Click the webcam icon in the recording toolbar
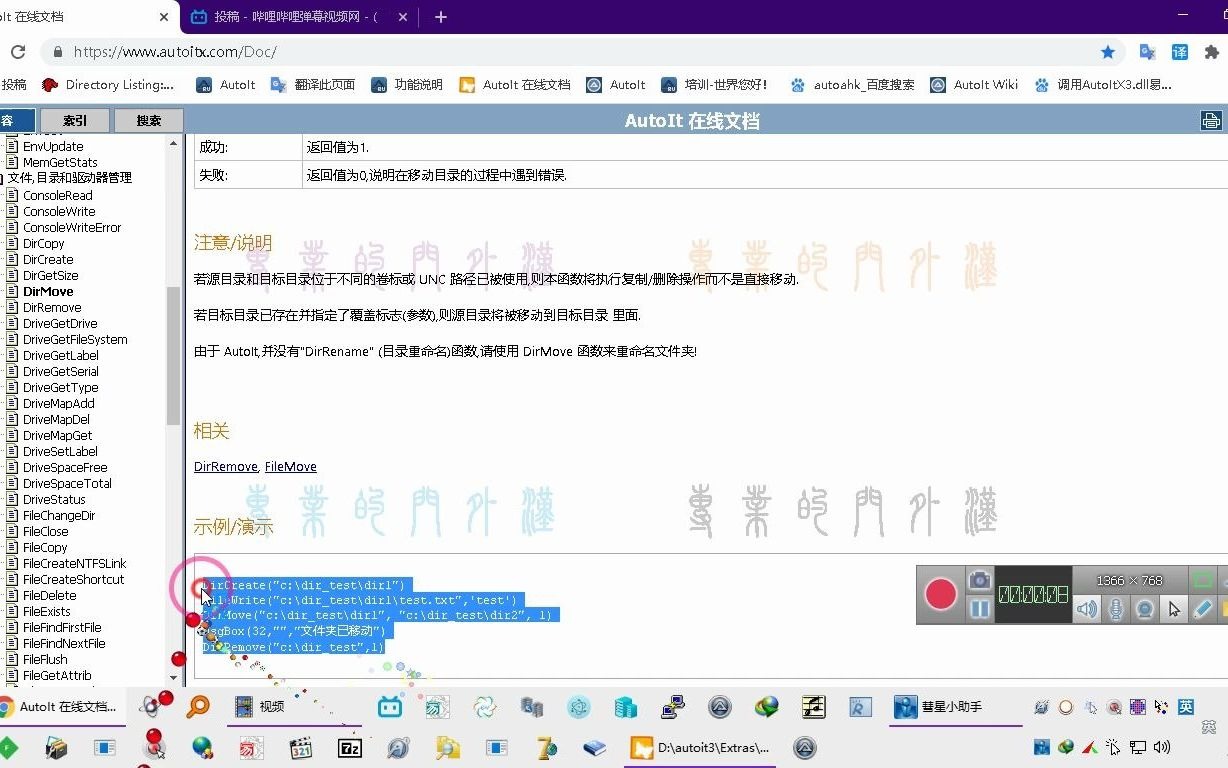The image size is (1228, 768). (x=1144, y=608)
